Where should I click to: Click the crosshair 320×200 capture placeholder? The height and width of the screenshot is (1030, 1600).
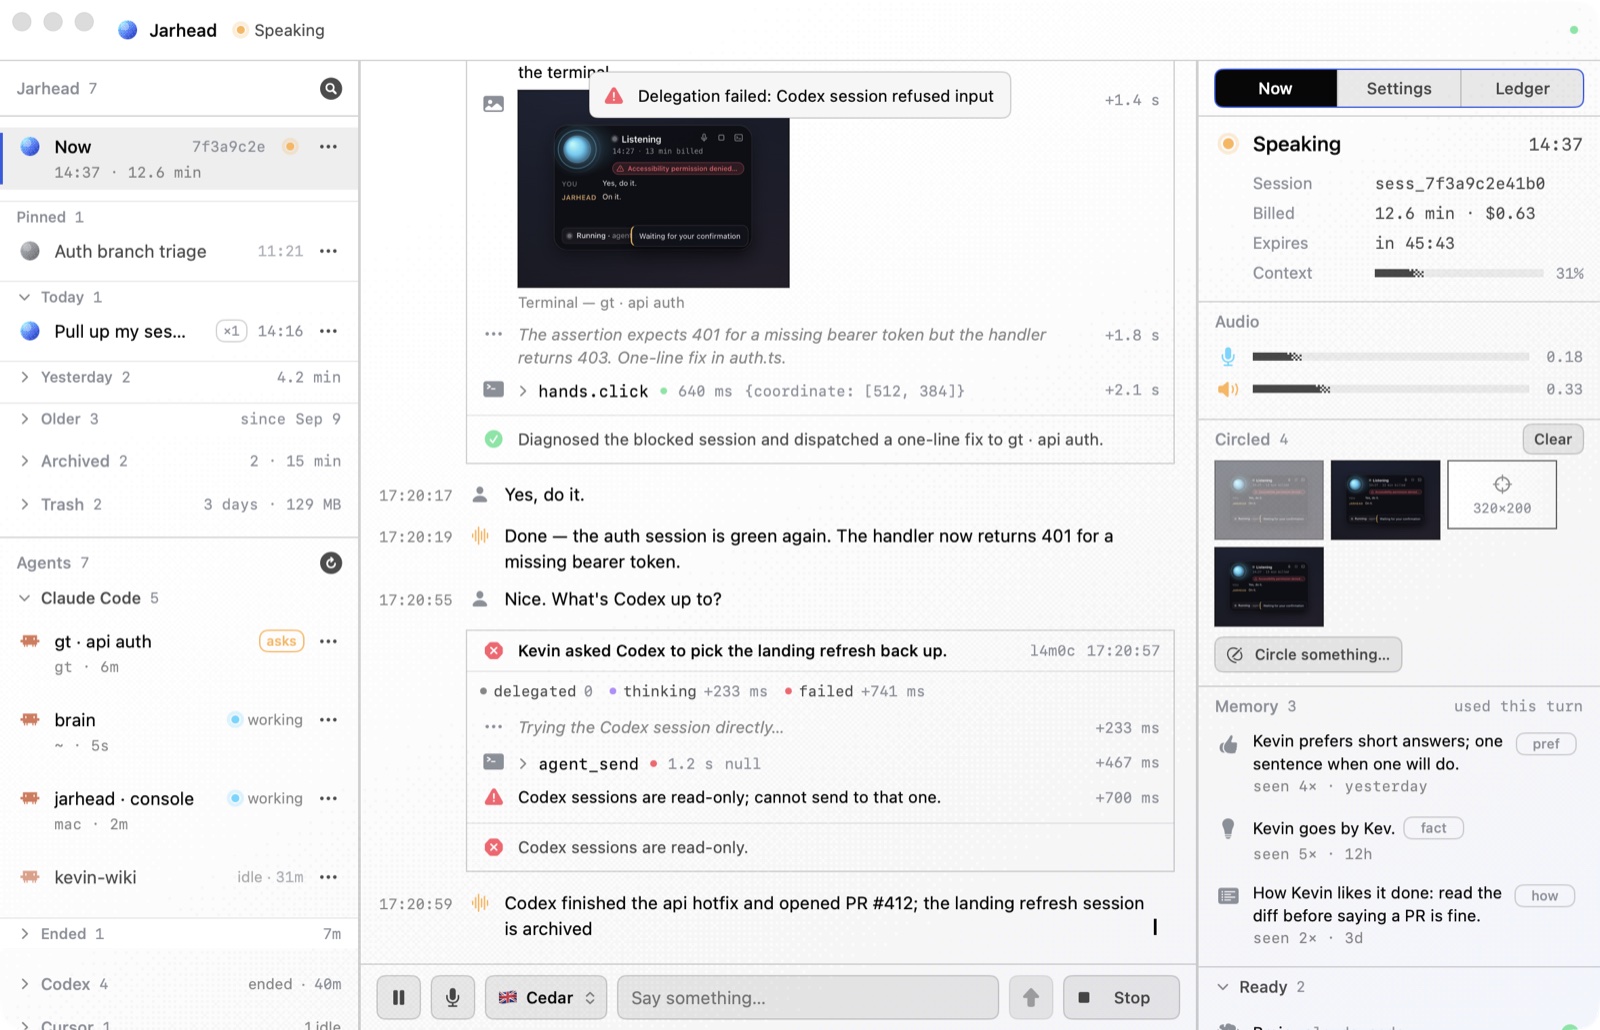click(1502, 495)
